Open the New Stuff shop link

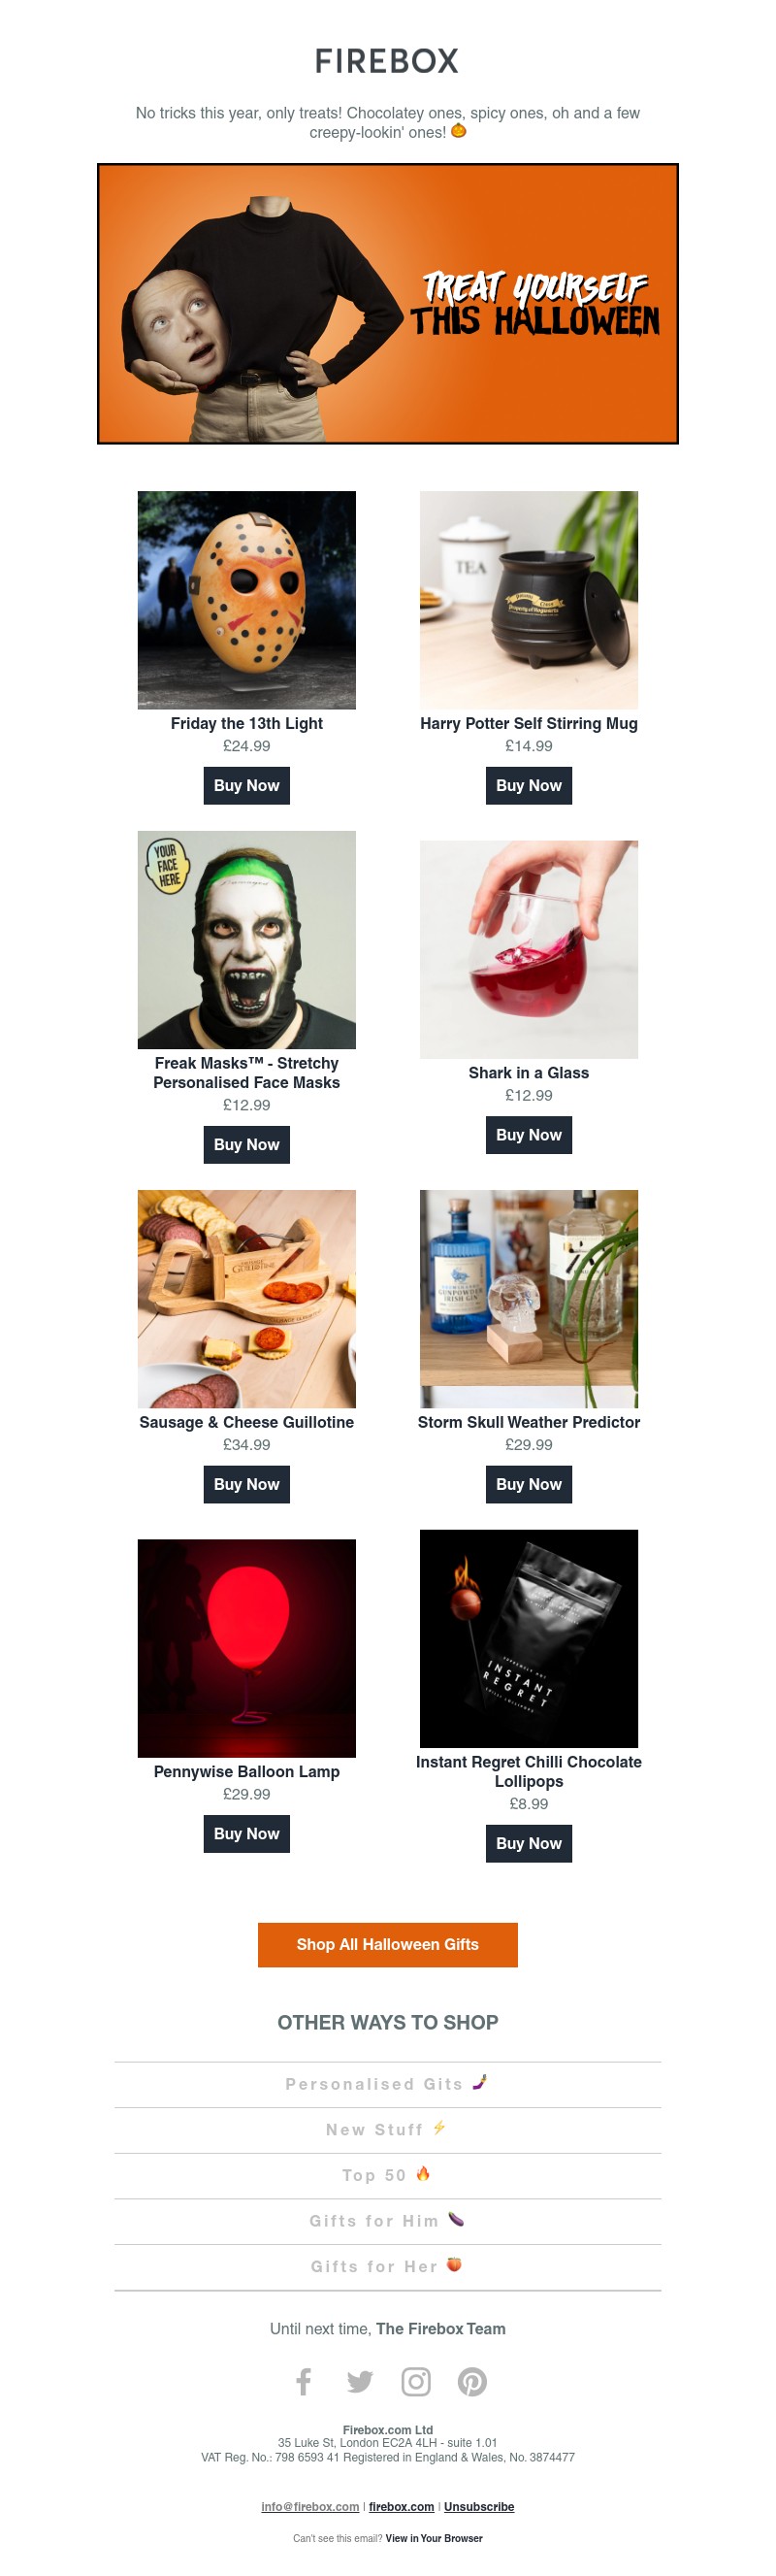[388, 2130]
